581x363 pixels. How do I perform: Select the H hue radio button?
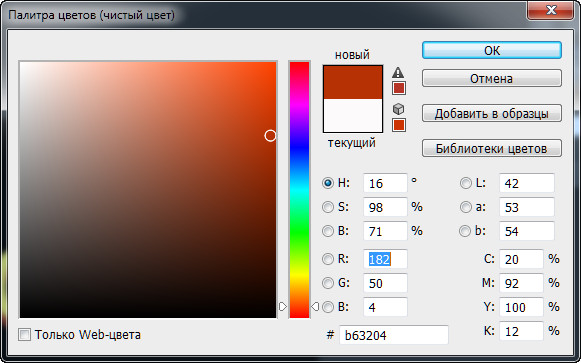pyautogui.click(x=328, y=183)
